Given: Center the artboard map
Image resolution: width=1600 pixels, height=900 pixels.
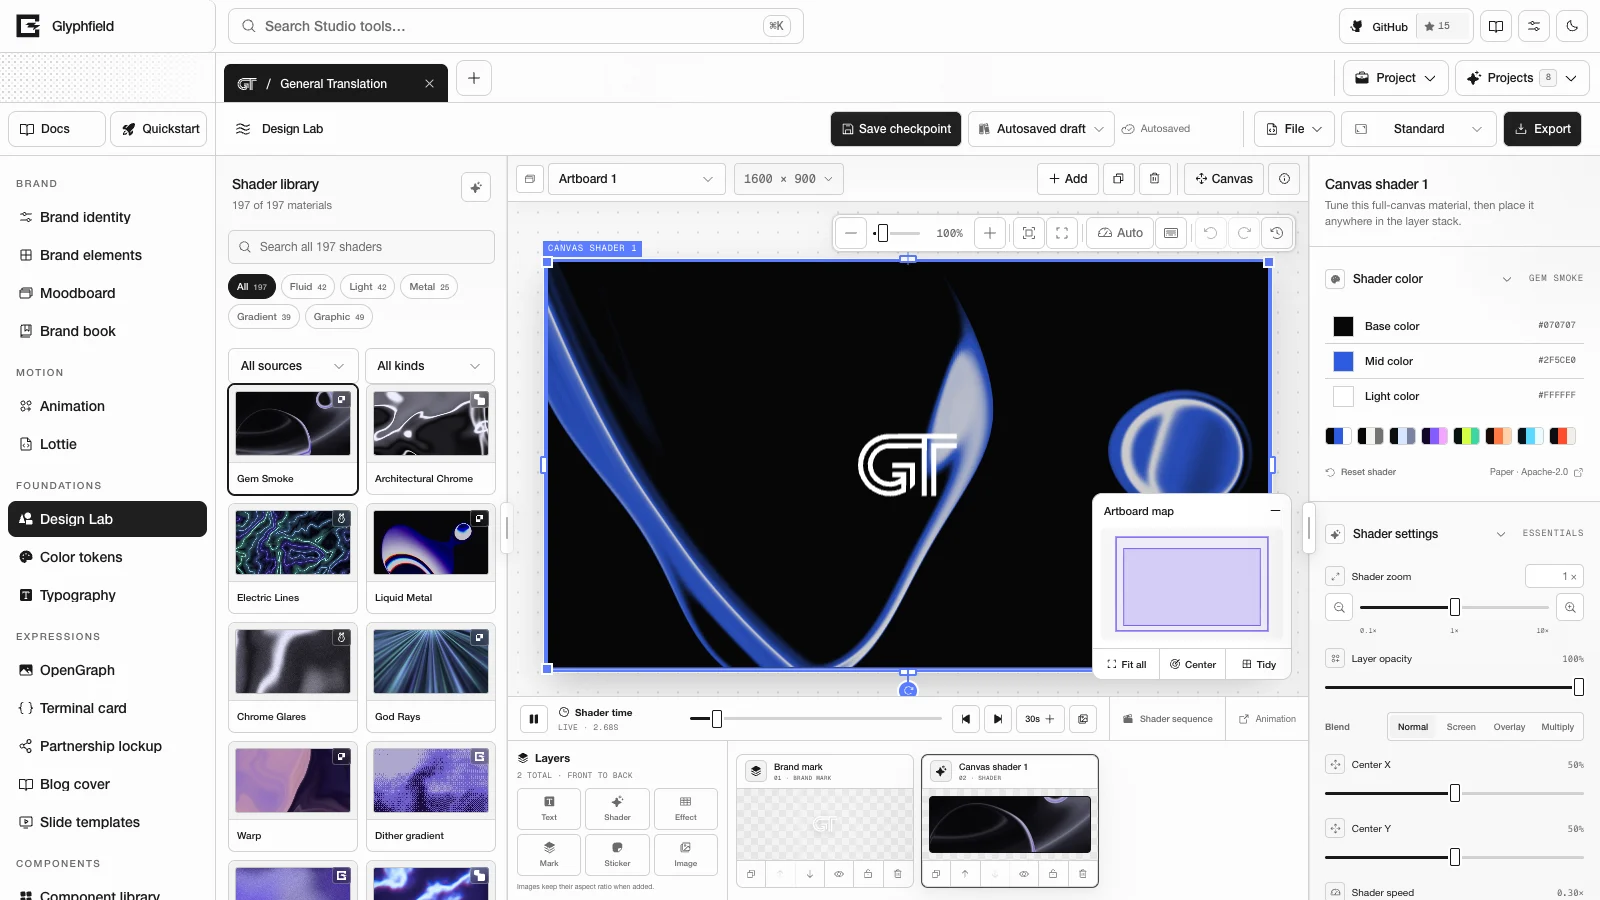Looking at the screenshot, I should (x=1193, y=665).
